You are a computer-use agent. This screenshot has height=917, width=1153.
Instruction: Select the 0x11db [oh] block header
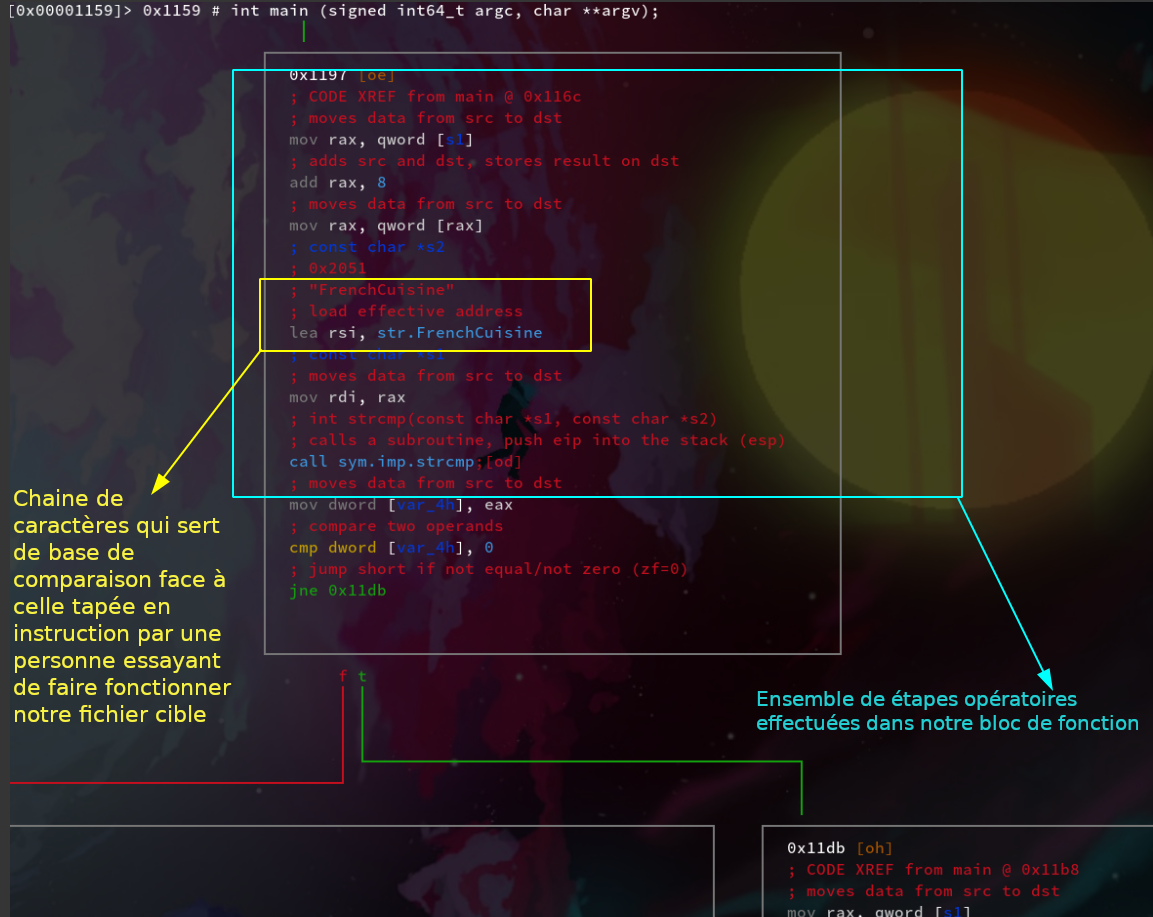[839, 848]
